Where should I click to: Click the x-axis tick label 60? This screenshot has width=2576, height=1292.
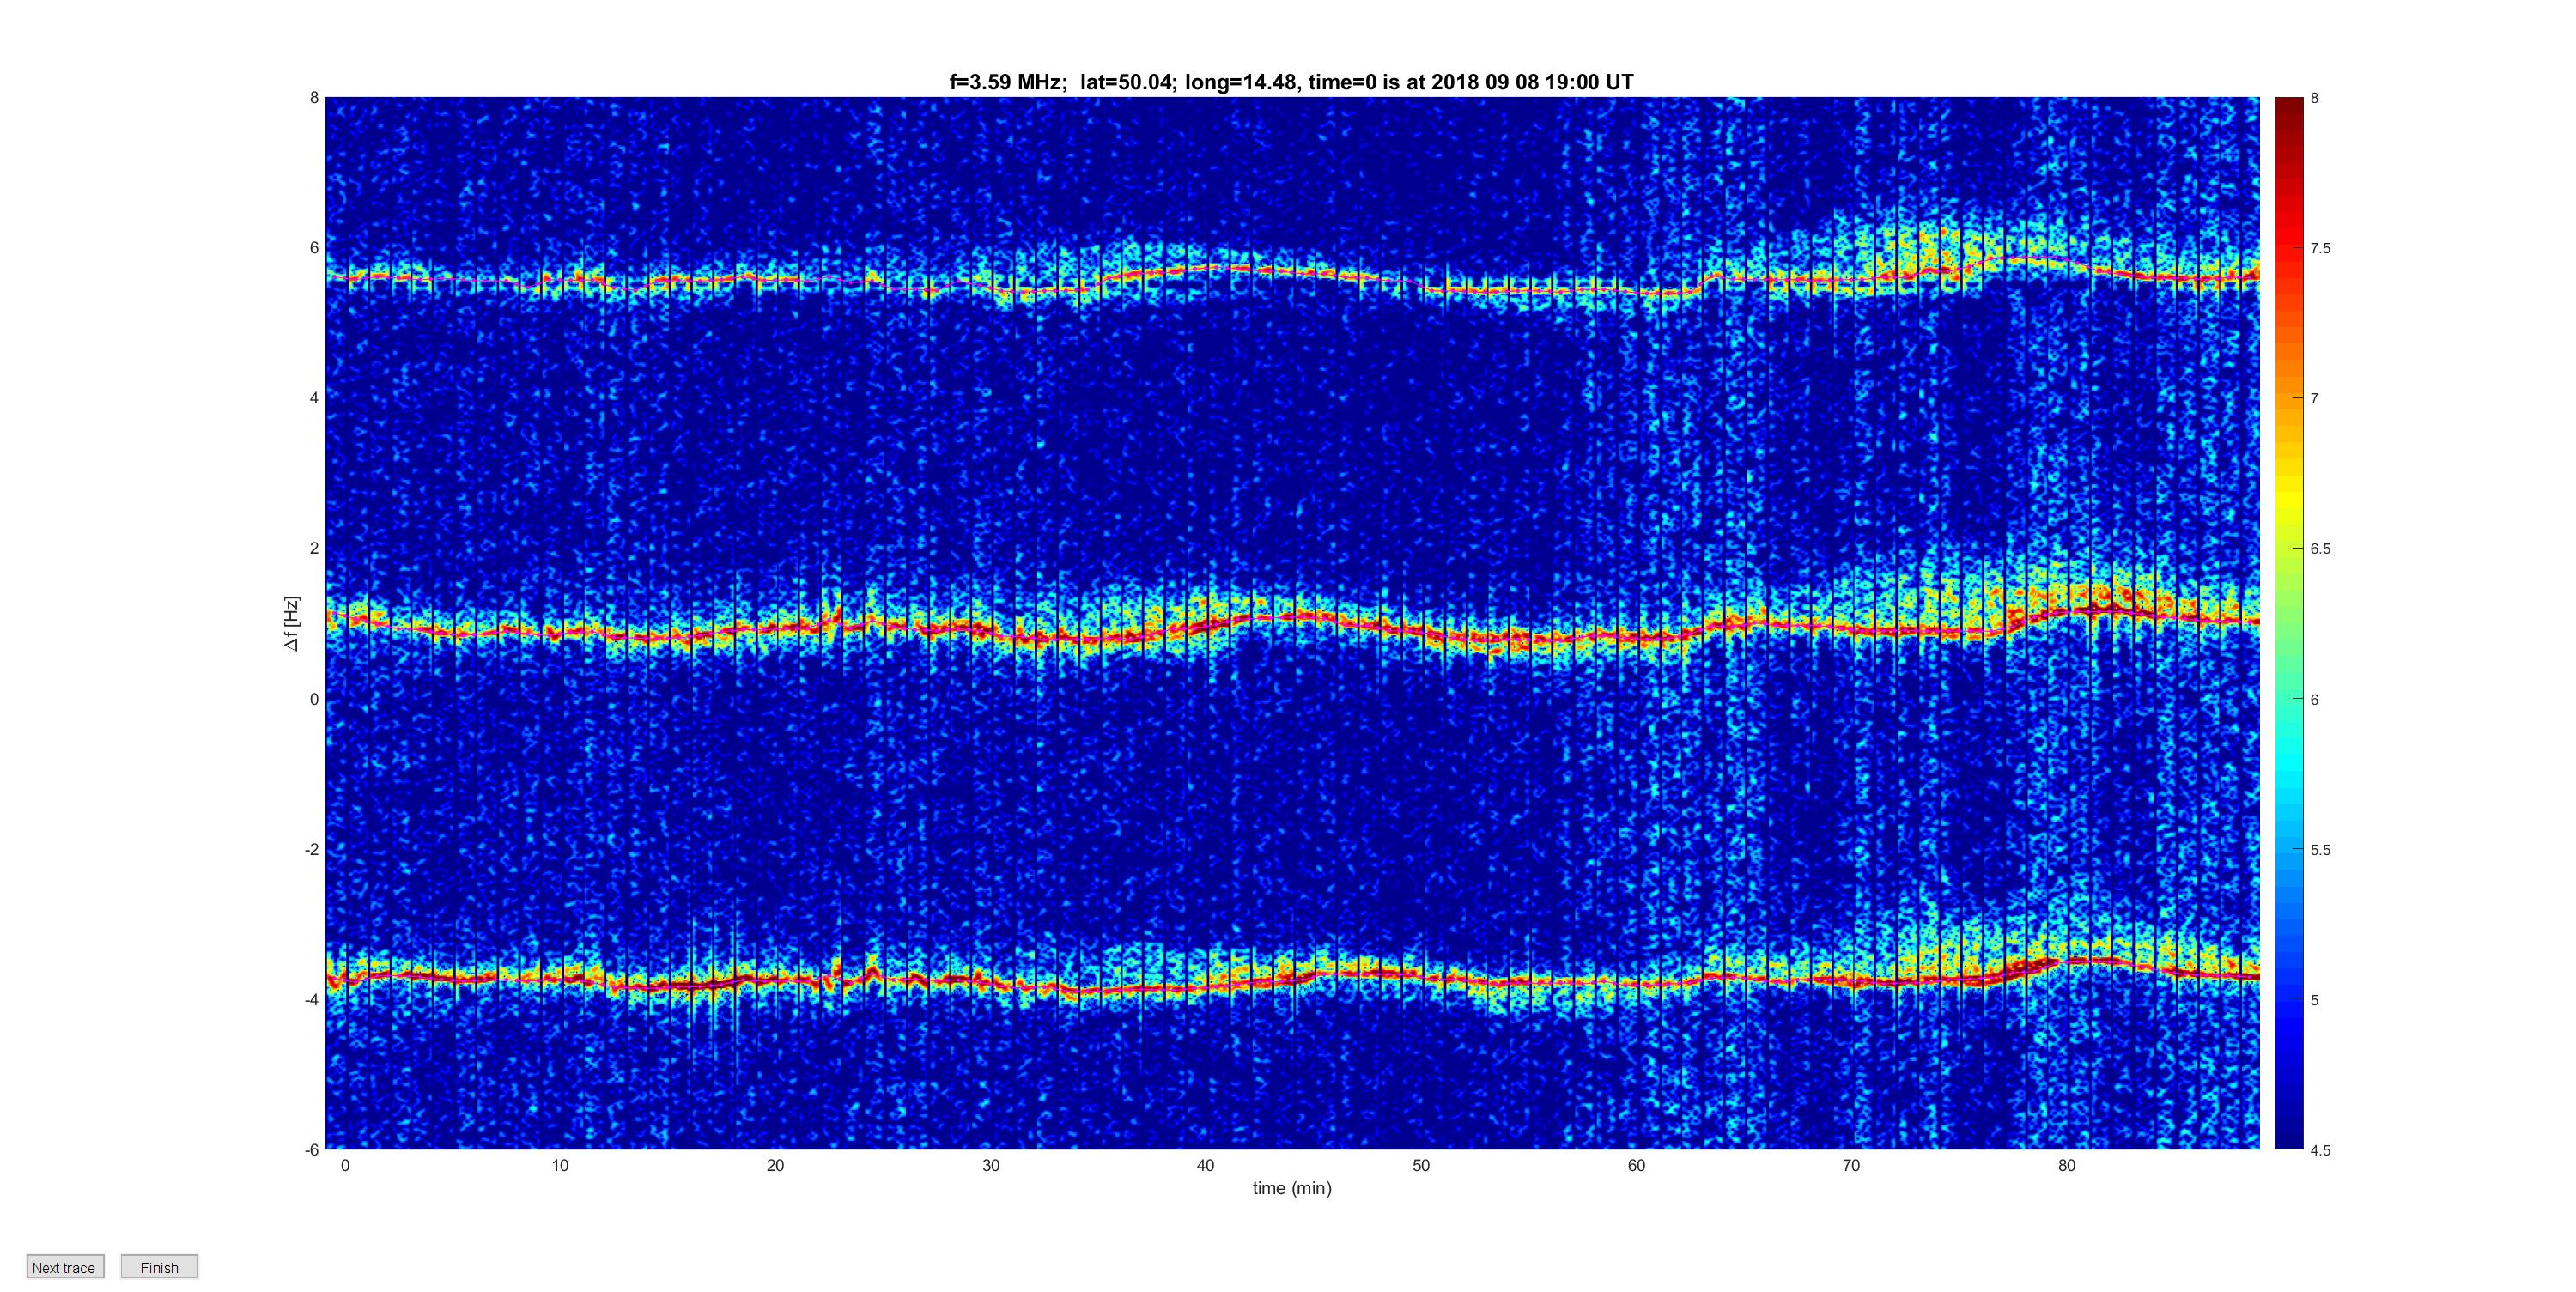tap(1636, 1165)
